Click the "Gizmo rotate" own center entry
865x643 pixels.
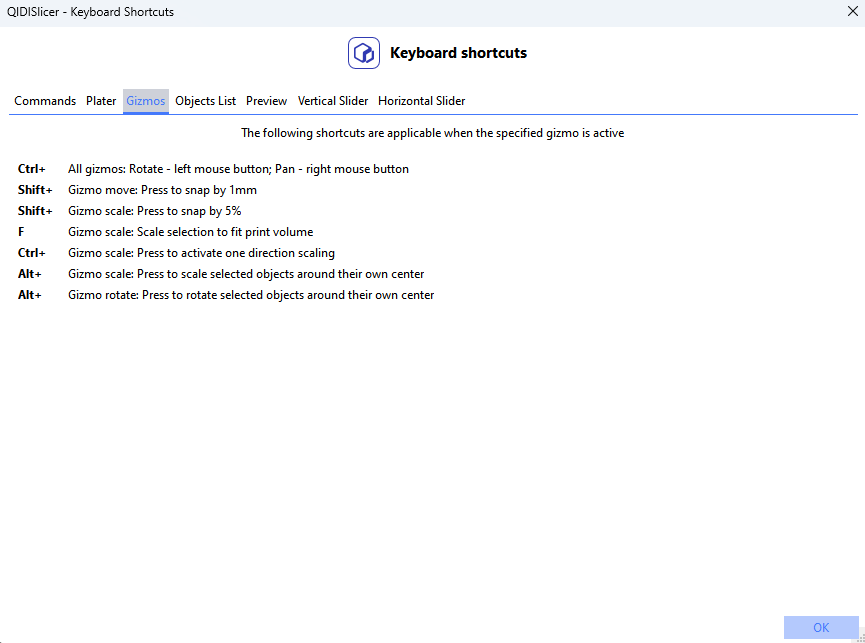[x=251, y=295]
